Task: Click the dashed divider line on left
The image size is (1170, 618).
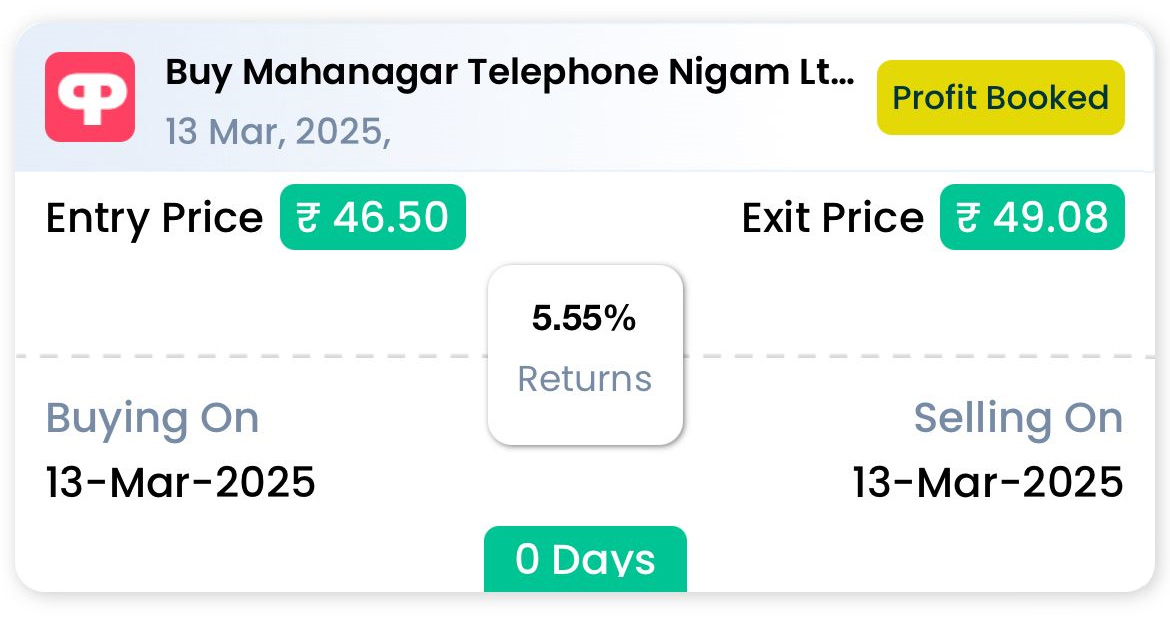Action: (x=251, y=356)
